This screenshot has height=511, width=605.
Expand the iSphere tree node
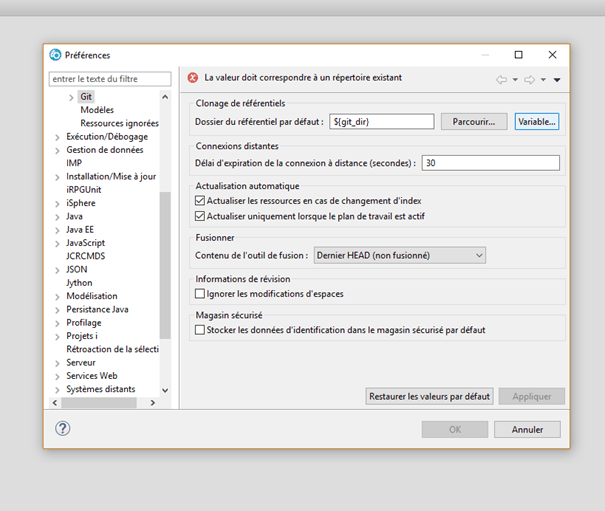57,204
